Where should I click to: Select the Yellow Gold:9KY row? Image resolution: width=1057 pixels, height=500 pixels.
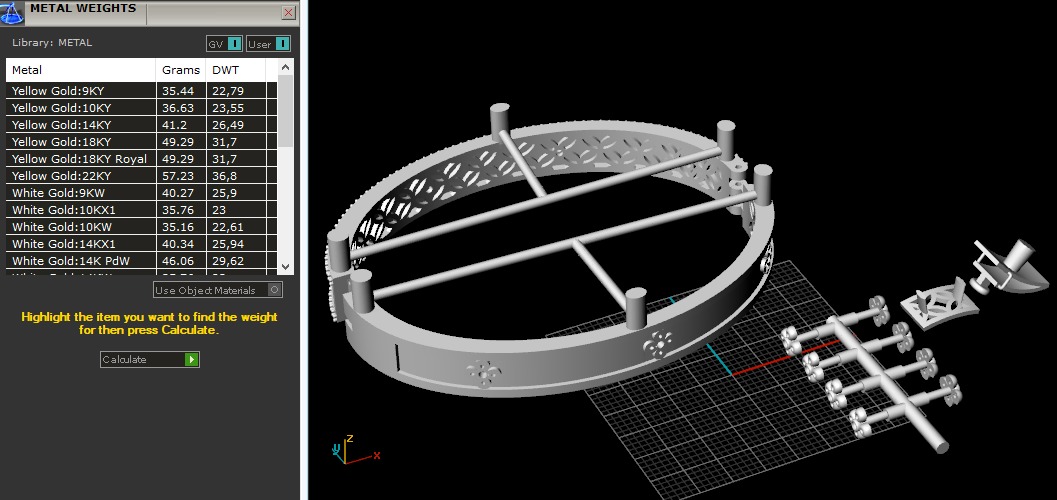pos(142,90)
